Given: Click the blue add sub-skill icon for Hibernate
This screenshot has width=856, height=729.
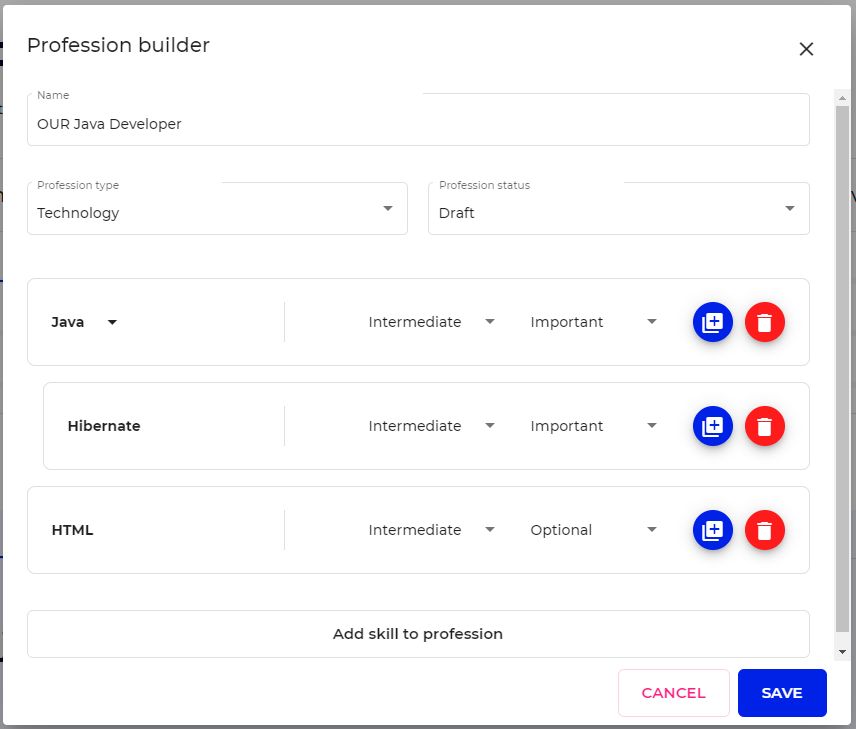Looking at the screenshot, I should (x=712, y=426).
